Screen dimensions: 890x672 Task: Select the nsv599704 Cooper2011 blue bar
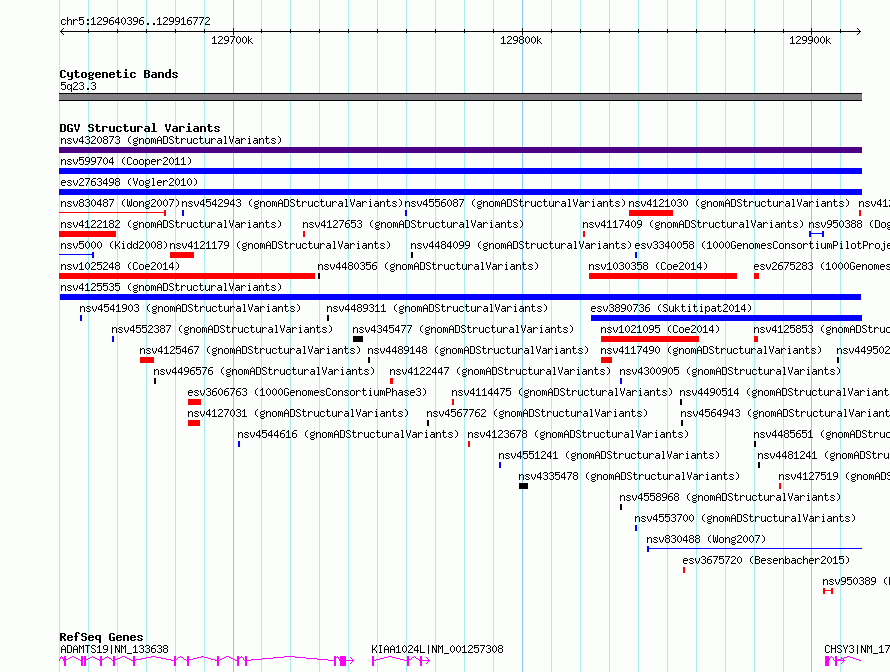460,171
